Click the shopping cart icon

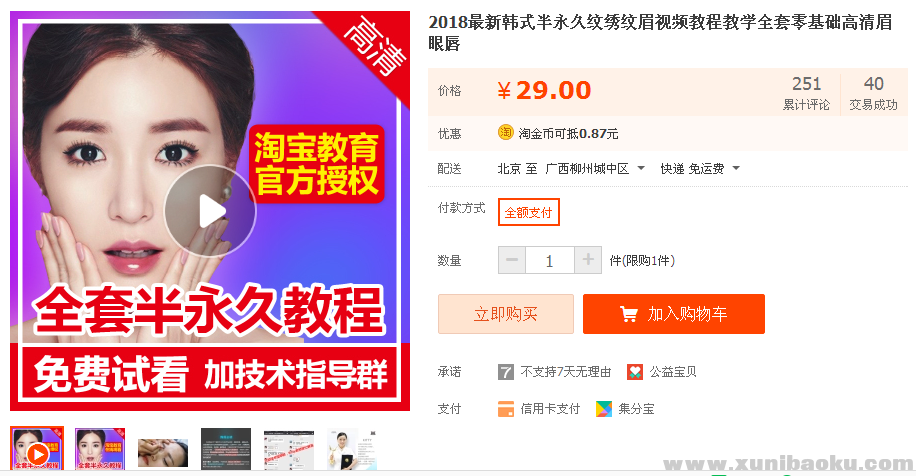pyautogui.click(x=629, y=314)
